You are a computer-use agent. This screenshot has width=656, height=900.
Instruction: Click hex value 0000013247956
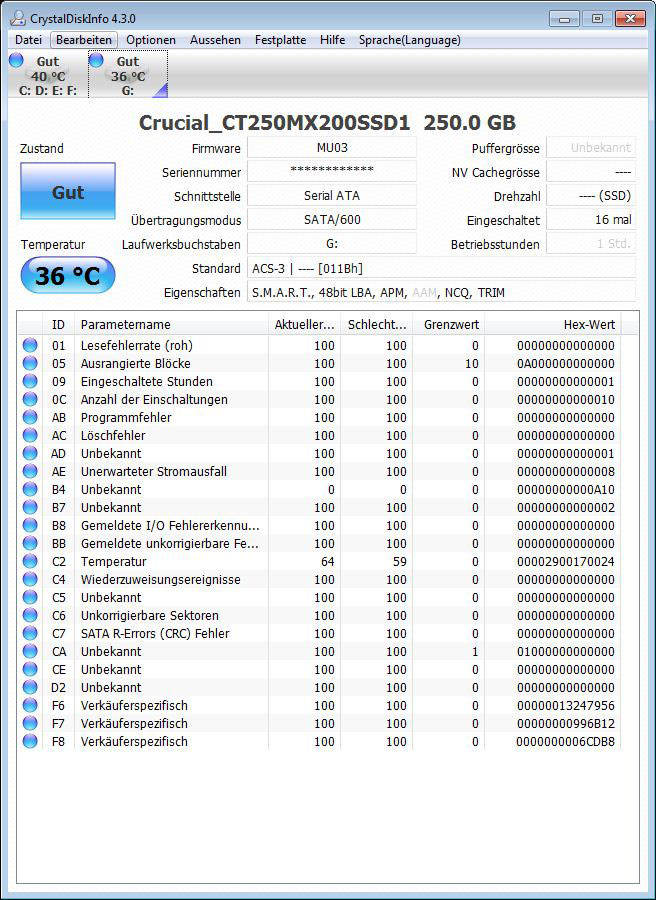point(565,705)
